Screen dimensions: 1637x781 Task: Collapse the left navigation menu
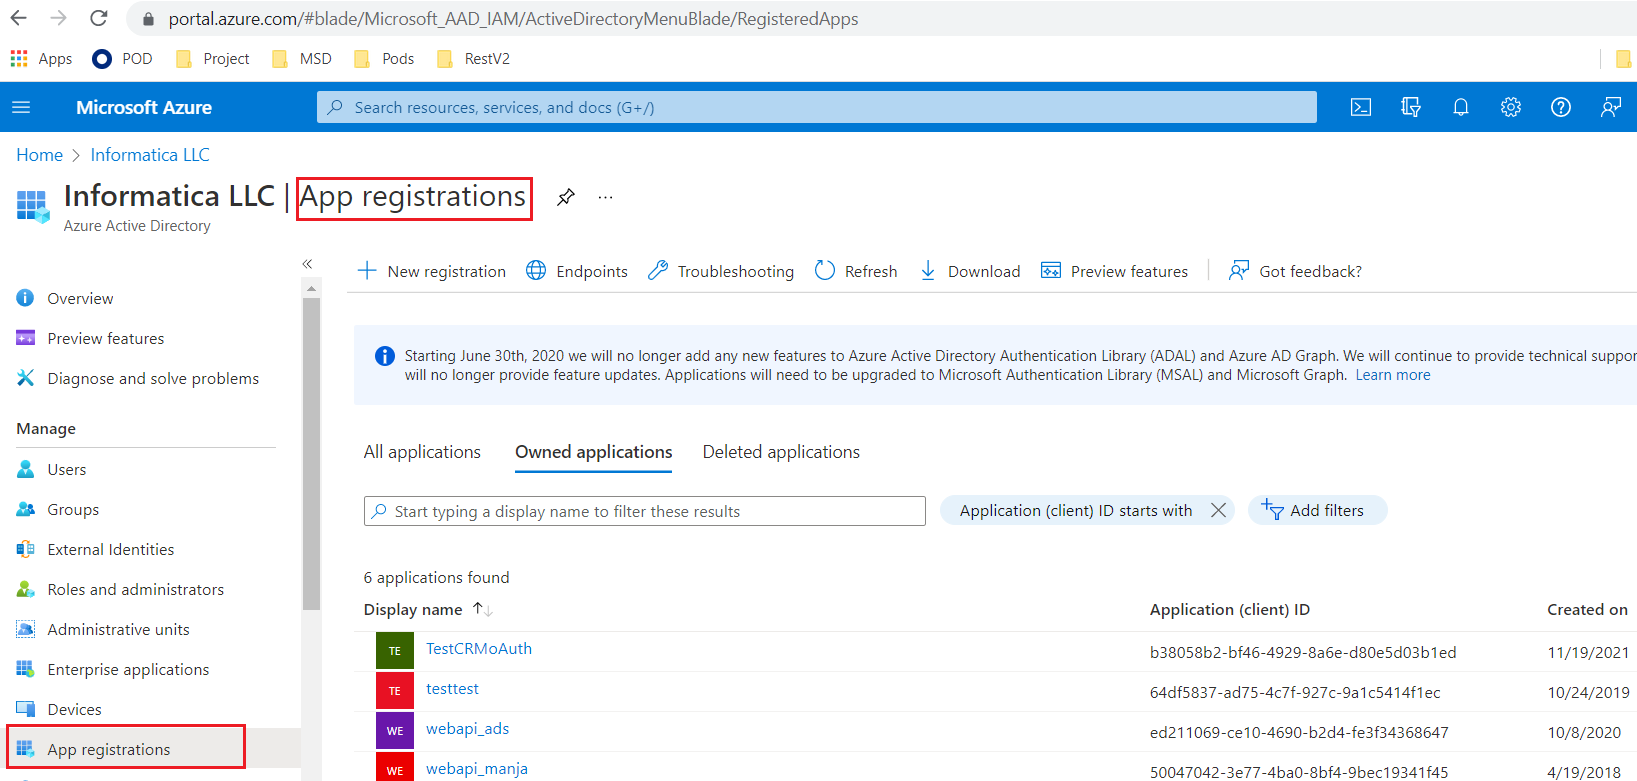[307, 264]
